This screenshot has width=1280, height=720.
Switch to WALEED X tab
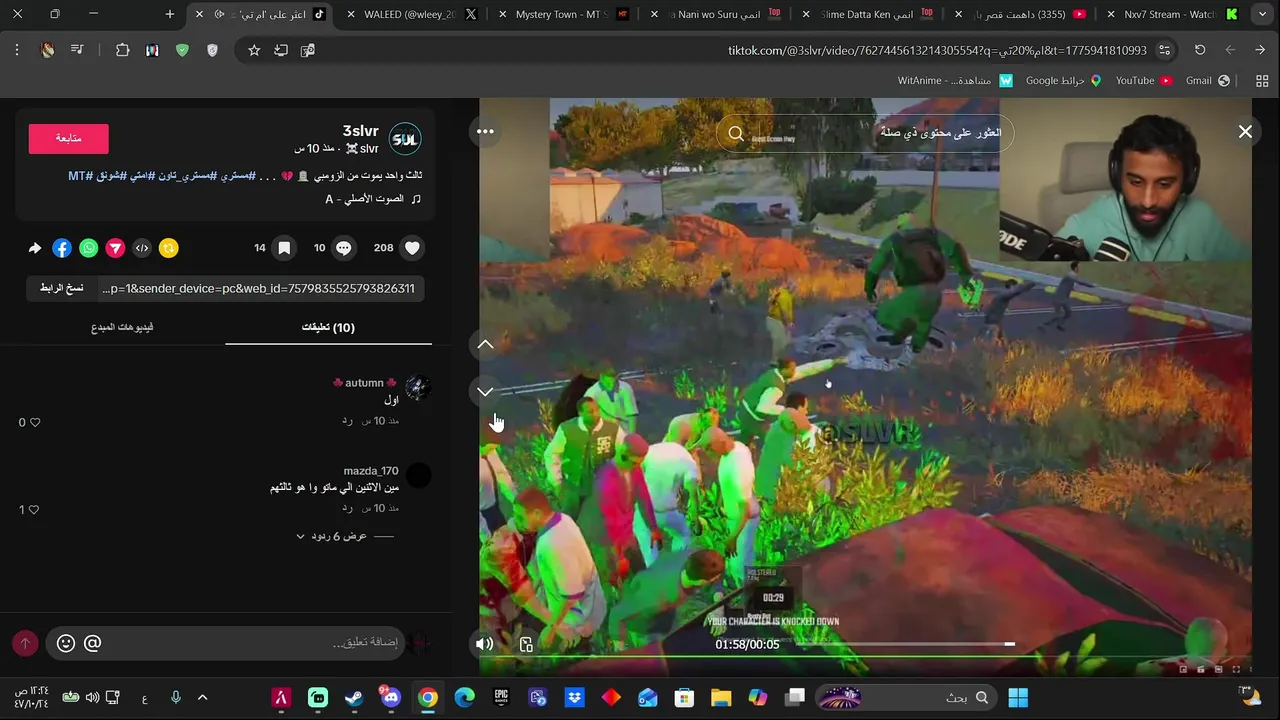click(410, 14)
